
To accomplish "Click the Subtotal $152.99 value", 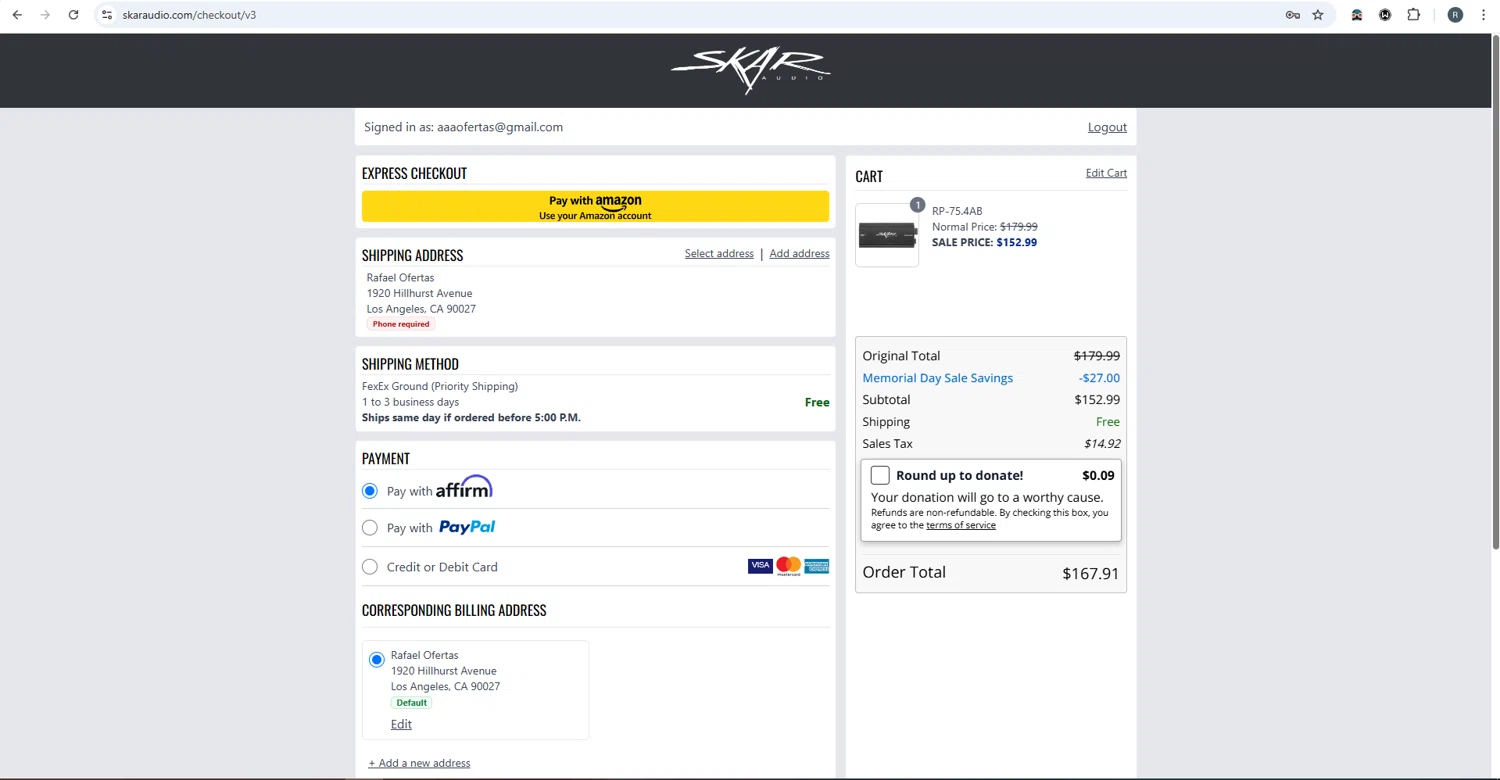I will click(x=1097, y=400).
